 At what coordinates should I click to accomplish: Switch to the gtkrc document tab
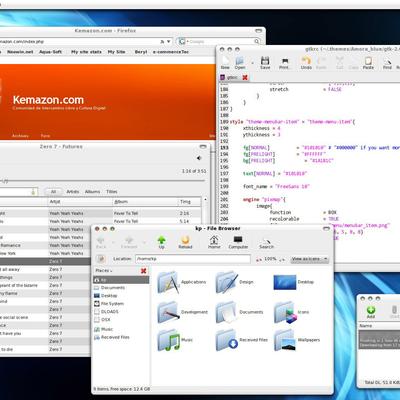click(232, 77)
